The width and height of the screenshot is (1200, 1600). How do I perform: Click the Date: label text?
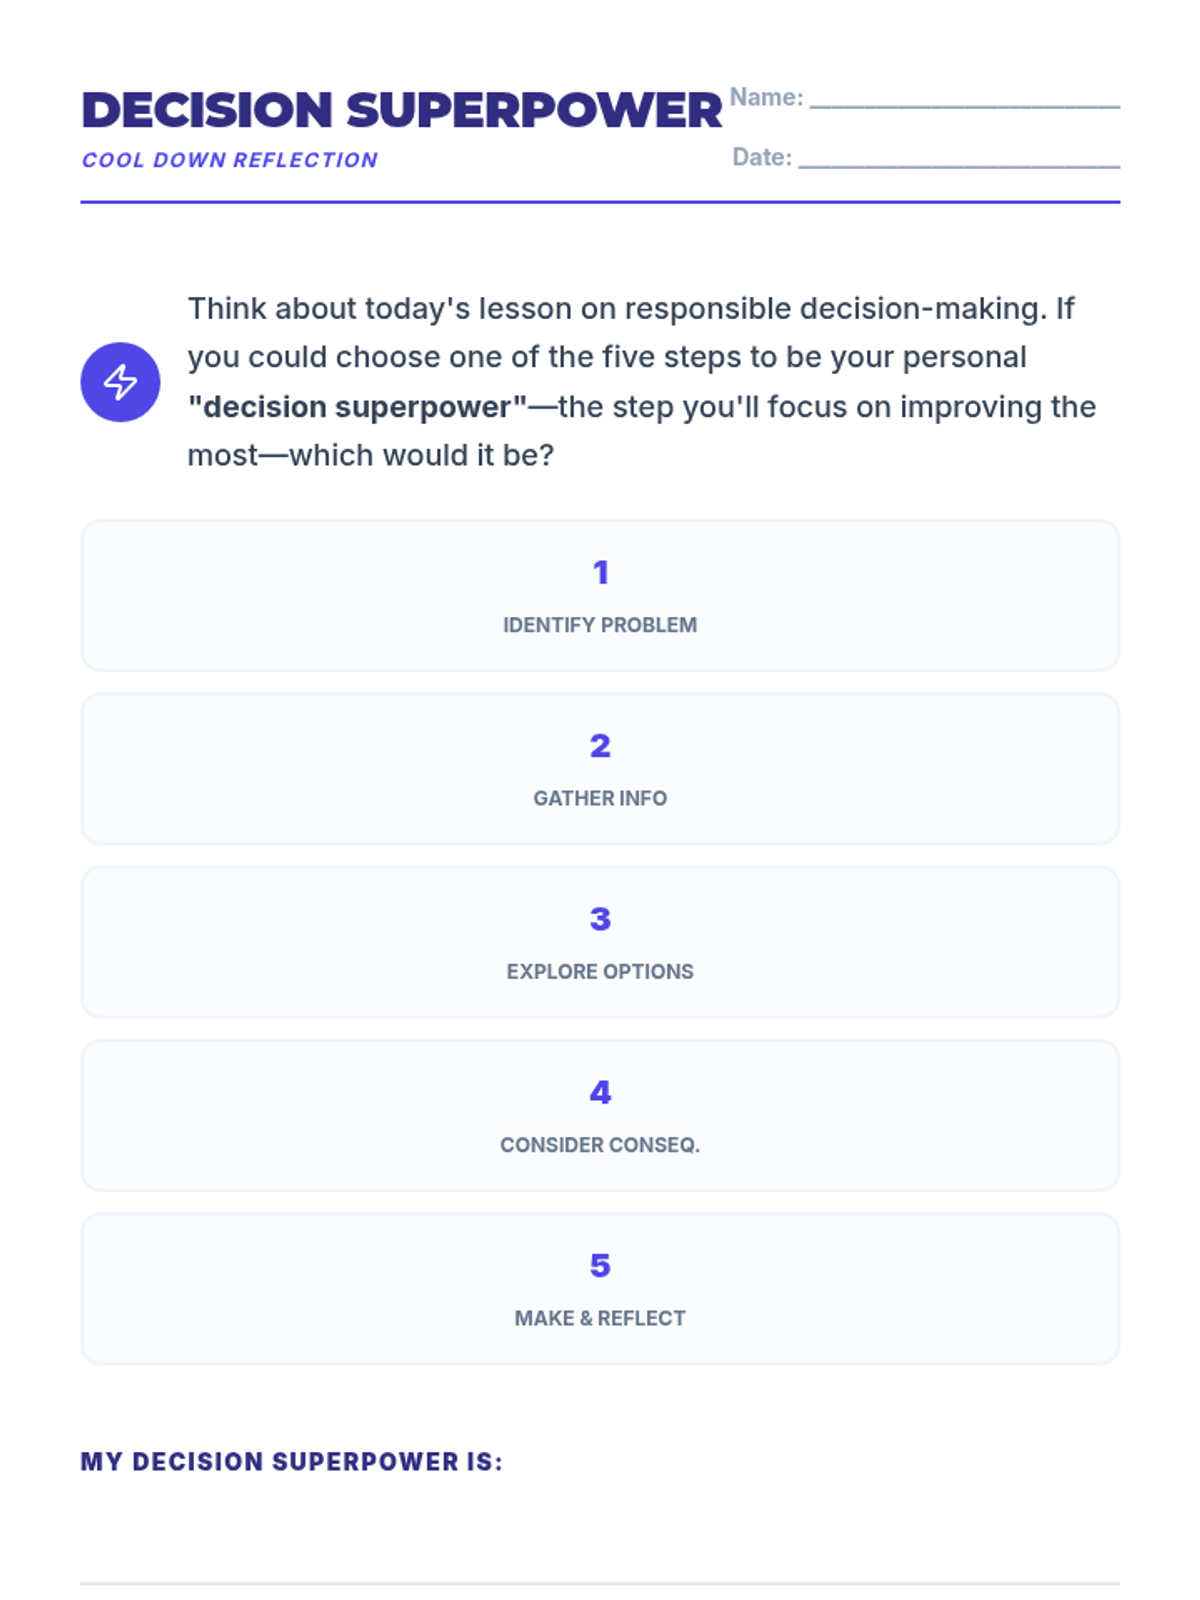click(762, 157)
